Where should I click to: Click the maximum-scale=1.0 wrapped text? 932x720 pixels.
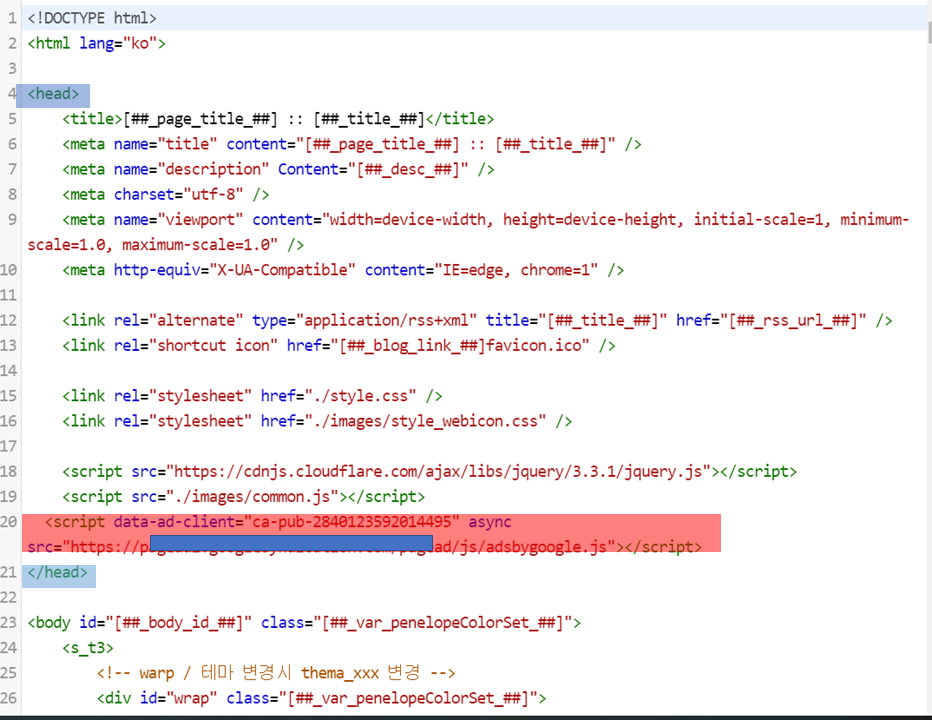[x=200, y=245]
